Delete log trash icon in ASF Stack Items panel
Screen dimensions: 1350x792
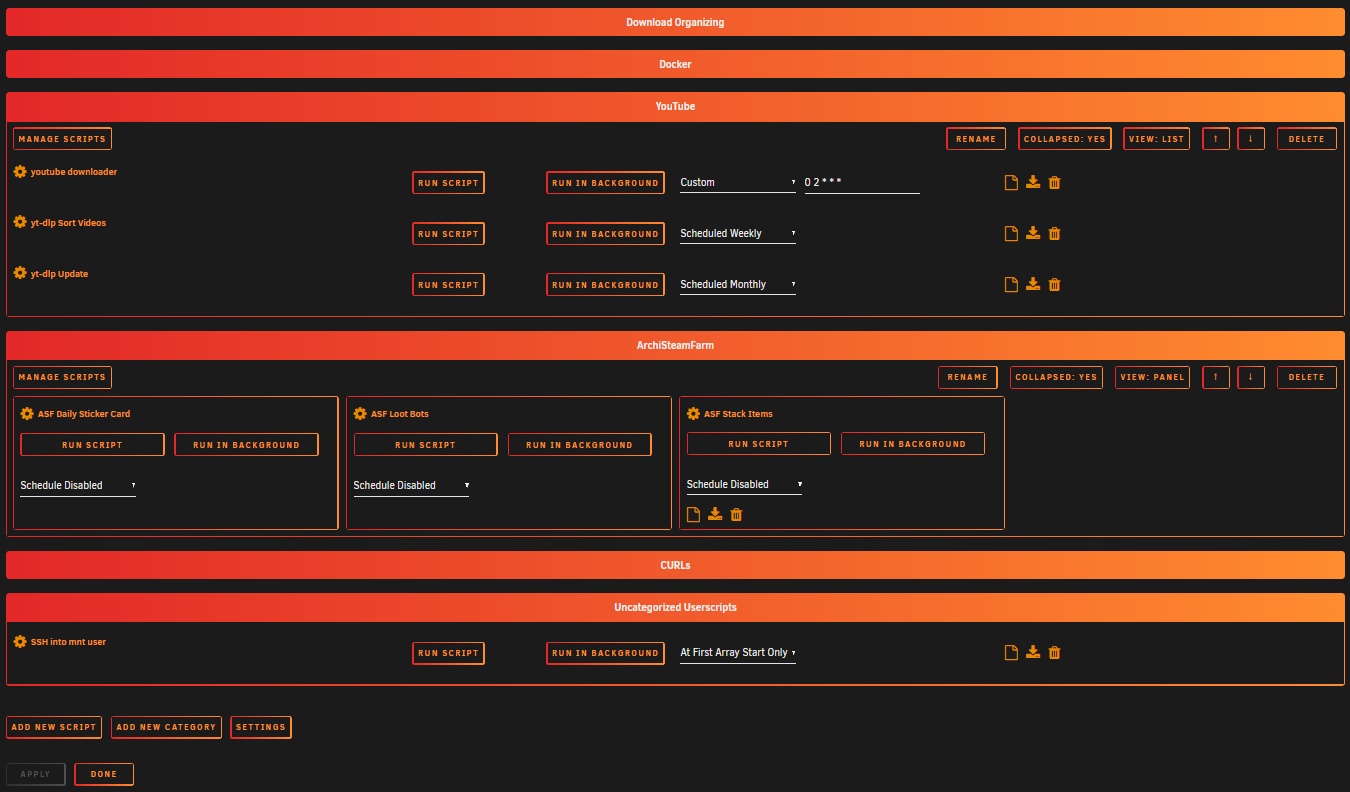[x=736, y=514]
